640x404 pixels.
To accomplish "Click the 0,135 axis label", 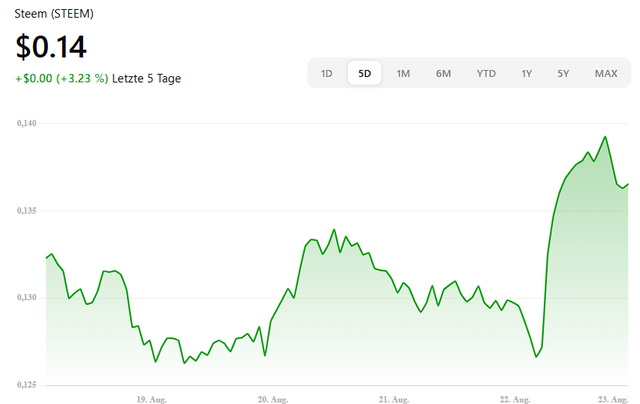I will click(27, 211).
